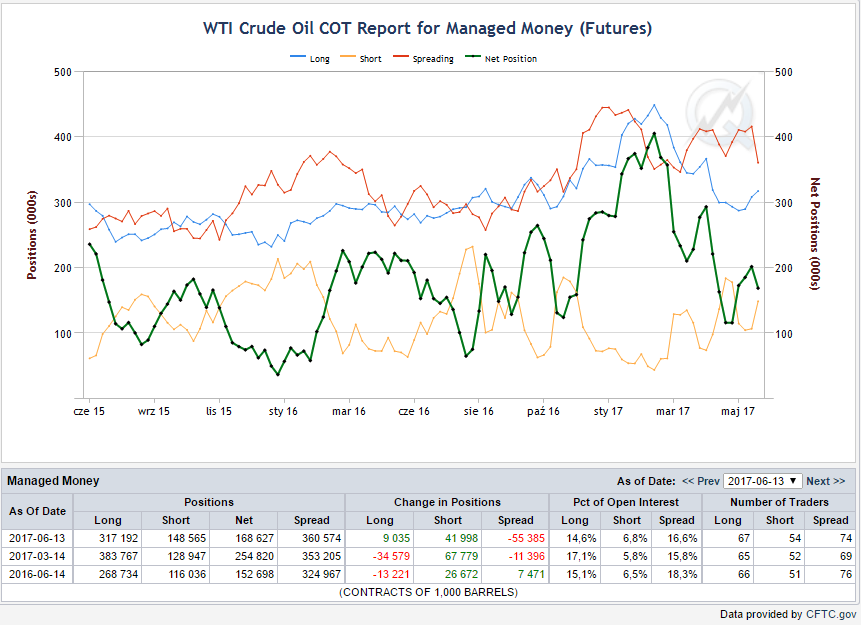Click the Managed Money table heading
The width and height of the screenshot is (861, 626).
point(53,481)
